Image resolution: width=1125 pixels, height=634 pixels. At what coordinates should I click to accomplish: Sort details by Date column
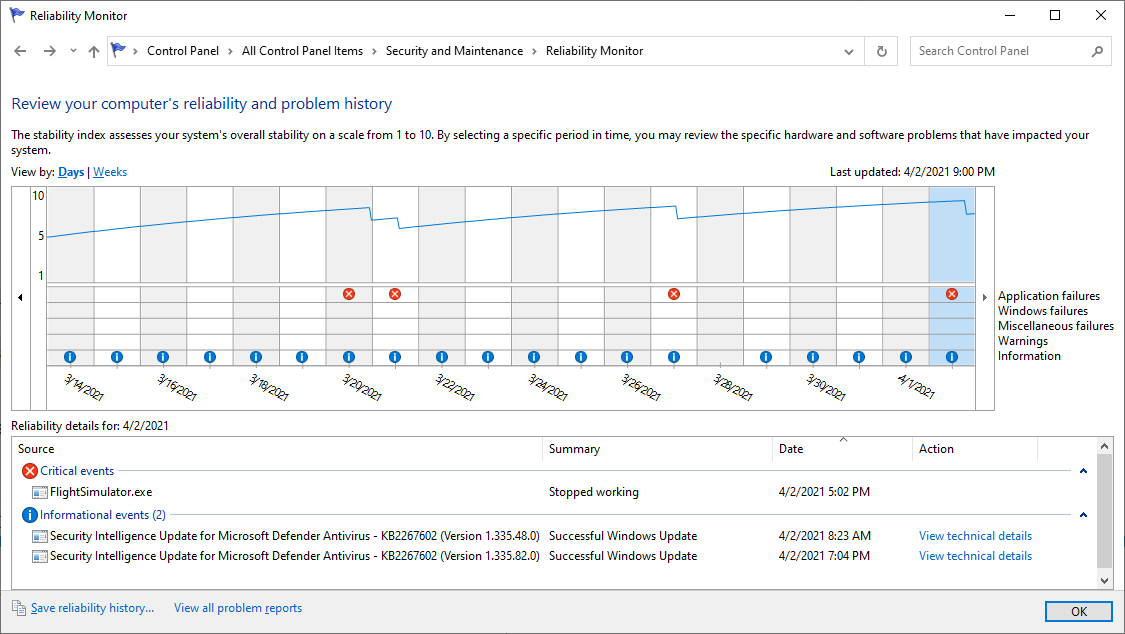pos(842,449)
